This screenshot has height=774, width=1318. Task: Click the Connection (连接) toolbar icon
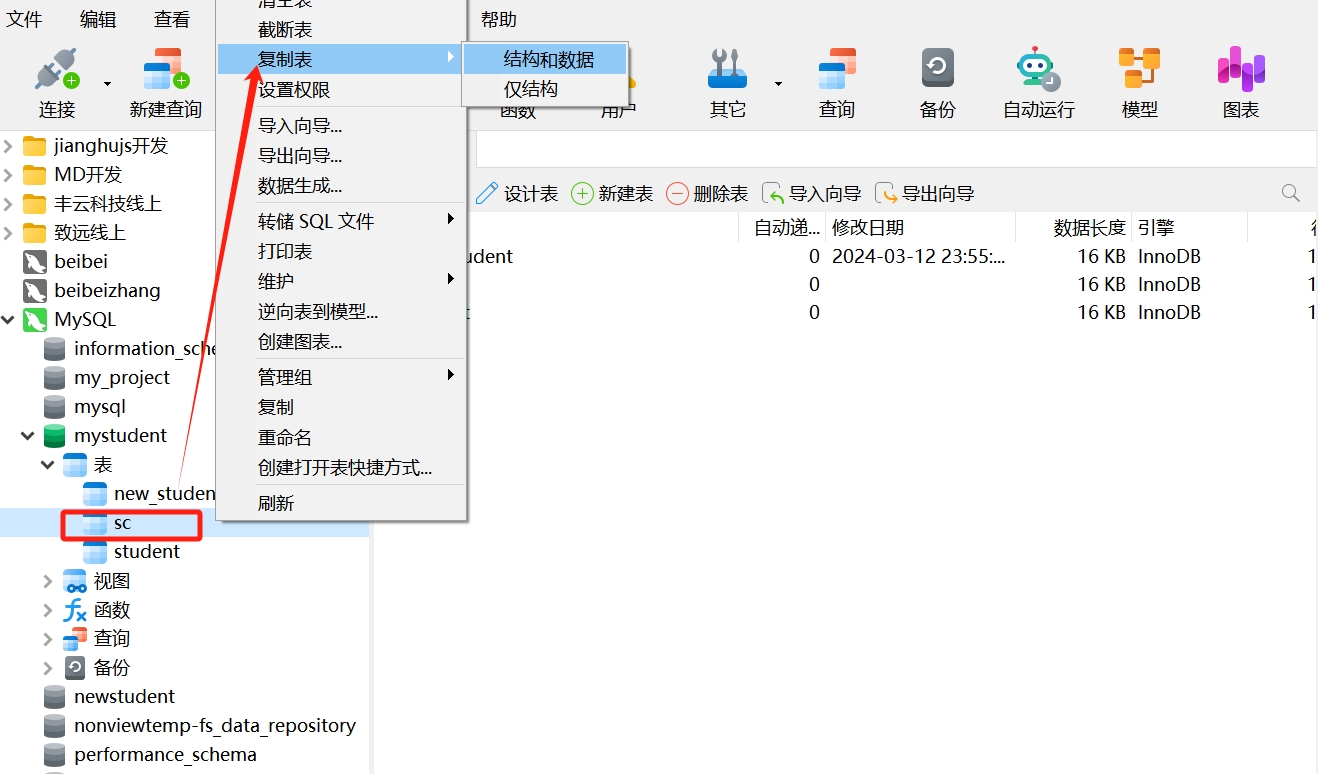[x=57, y=72]
